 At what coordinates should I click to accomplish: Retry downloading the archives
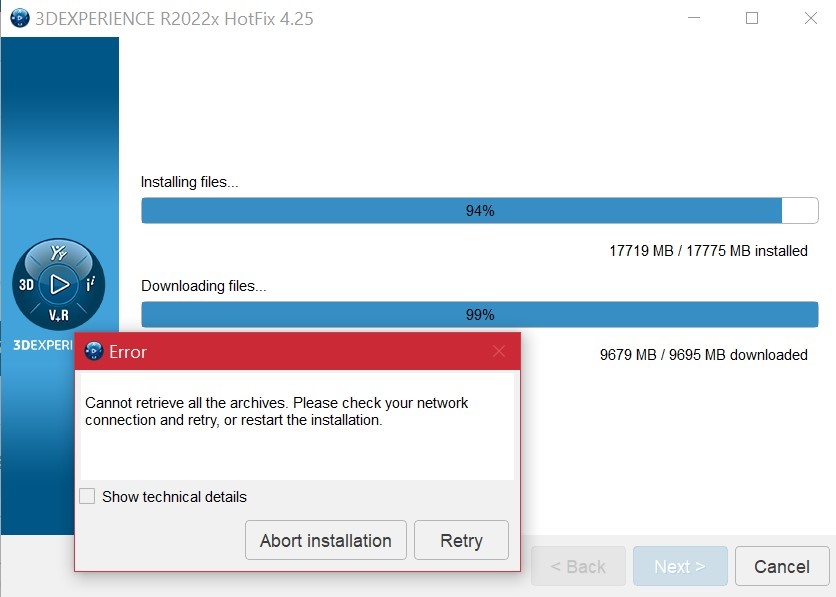pyautogui.click(x=461, y=541)
